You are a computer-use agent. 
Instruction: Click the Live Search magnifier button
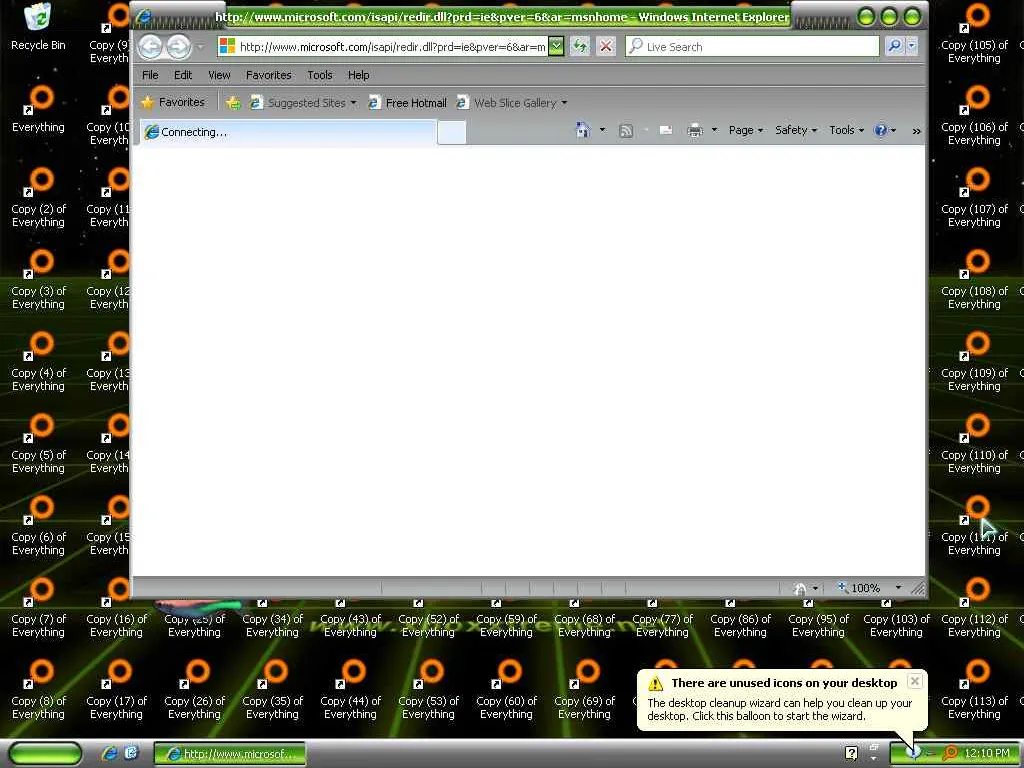click(895, 46)
